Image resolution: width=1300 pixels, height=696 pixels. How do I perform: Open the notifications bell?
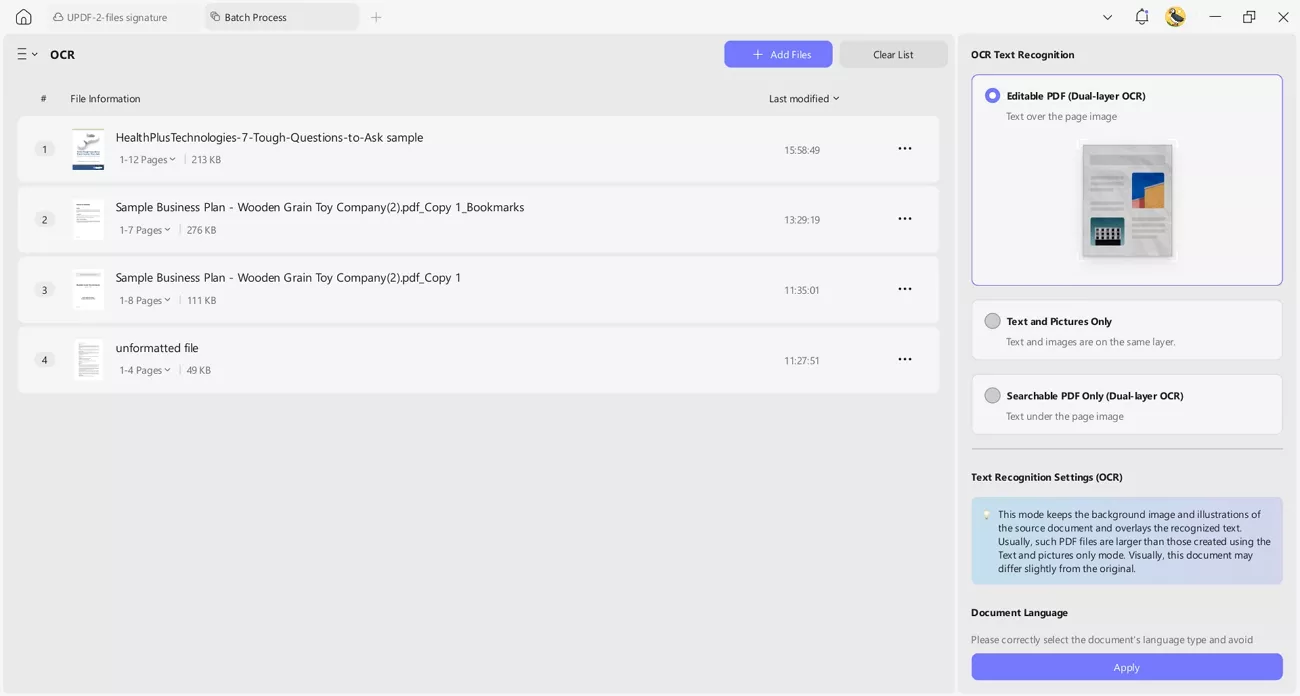(x=1141, y=17)
